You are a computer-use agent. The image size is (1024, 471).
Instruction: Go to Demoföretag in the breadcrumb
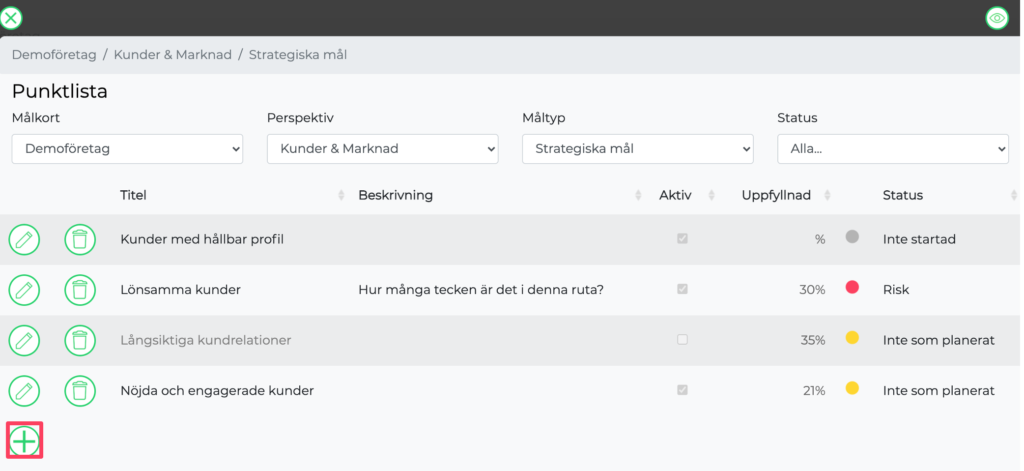54,55
